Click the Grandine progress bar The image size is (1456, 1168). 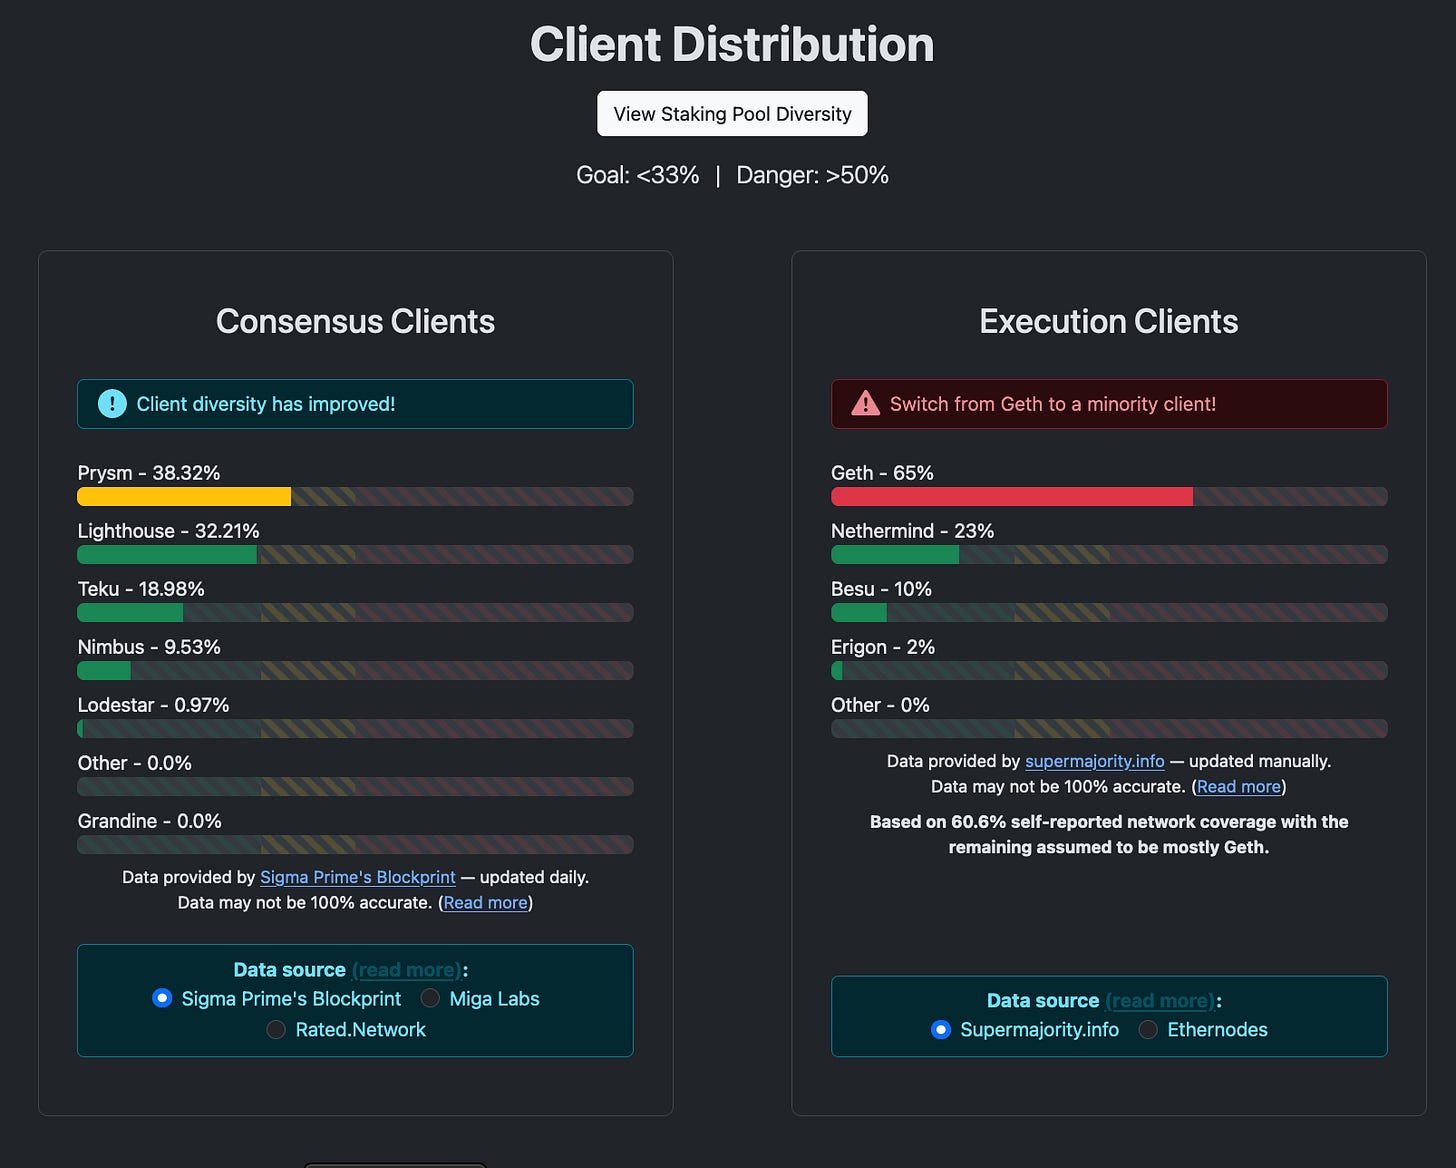(355, 844)
